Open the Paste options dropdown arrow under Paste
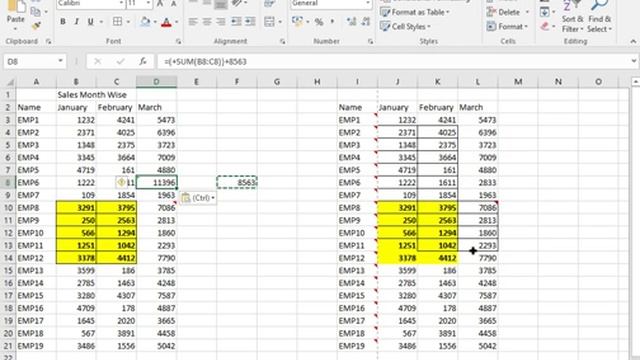640x360 pixels. point(16,29)
